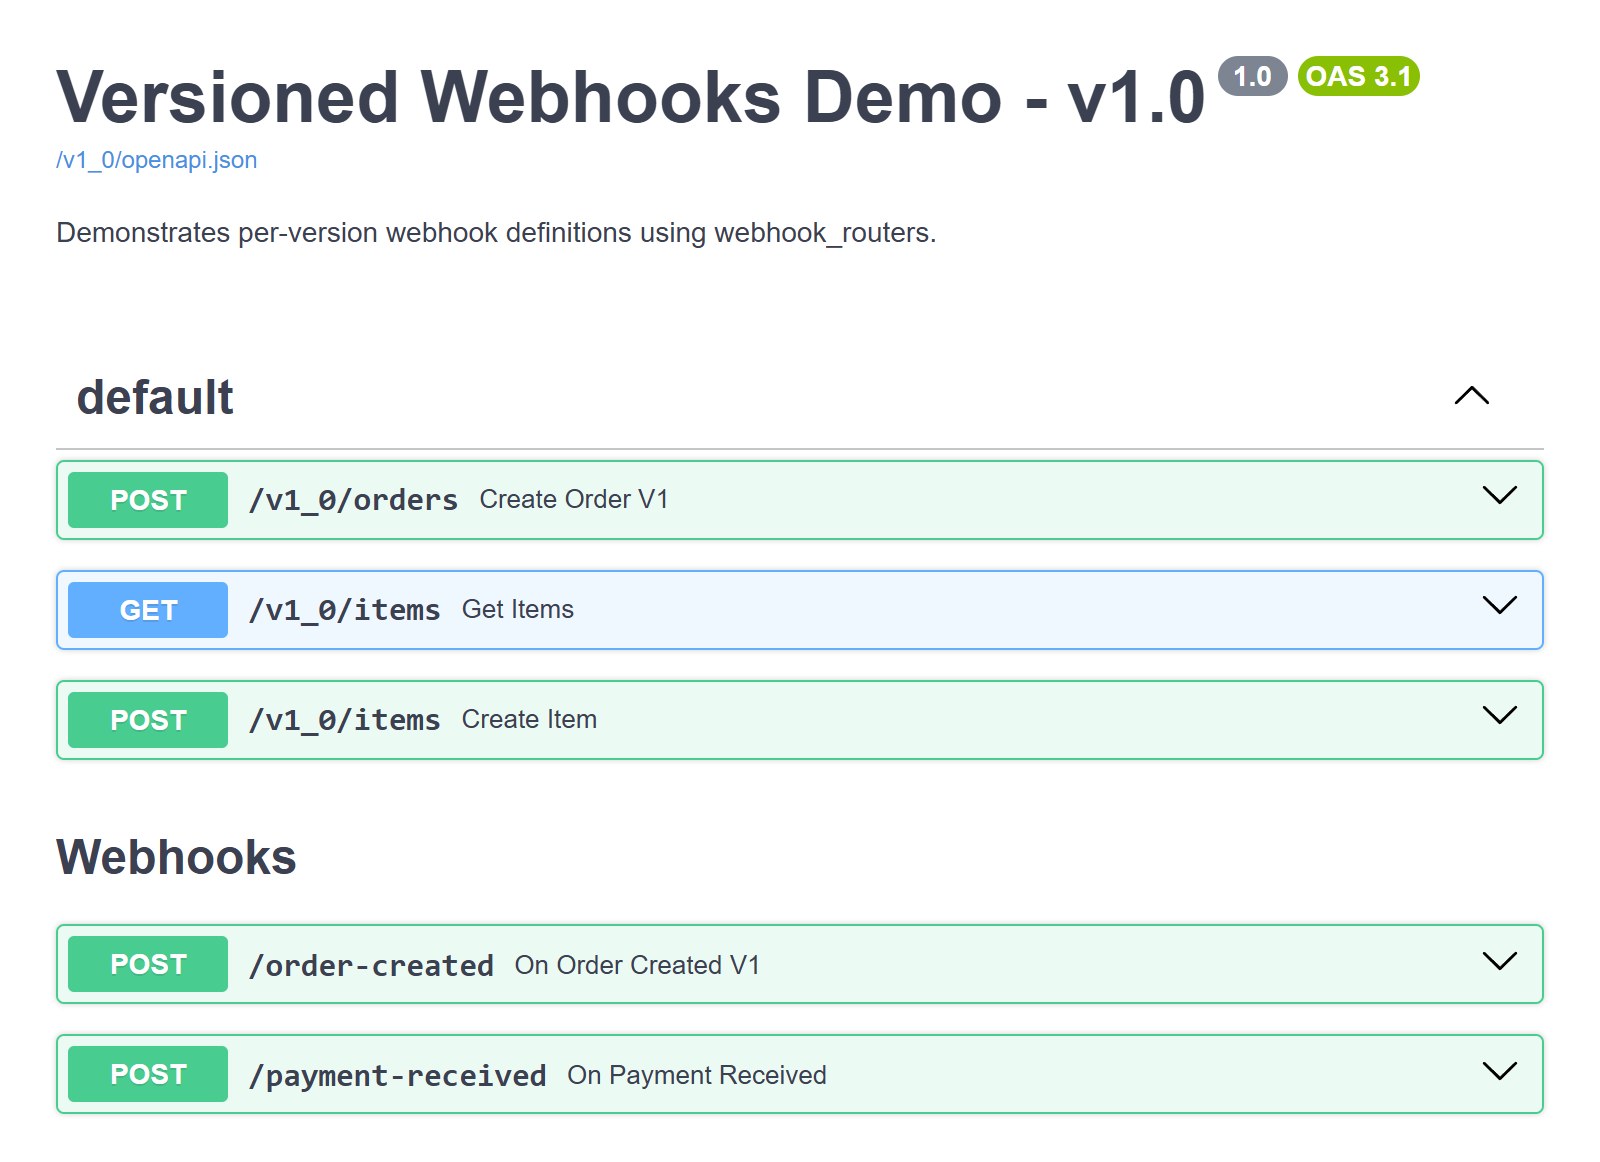Screen dimensions: 1600x1162
Task: Click 'Get Items' summary text
Action: pyautogui.click(x=518, y=609)
